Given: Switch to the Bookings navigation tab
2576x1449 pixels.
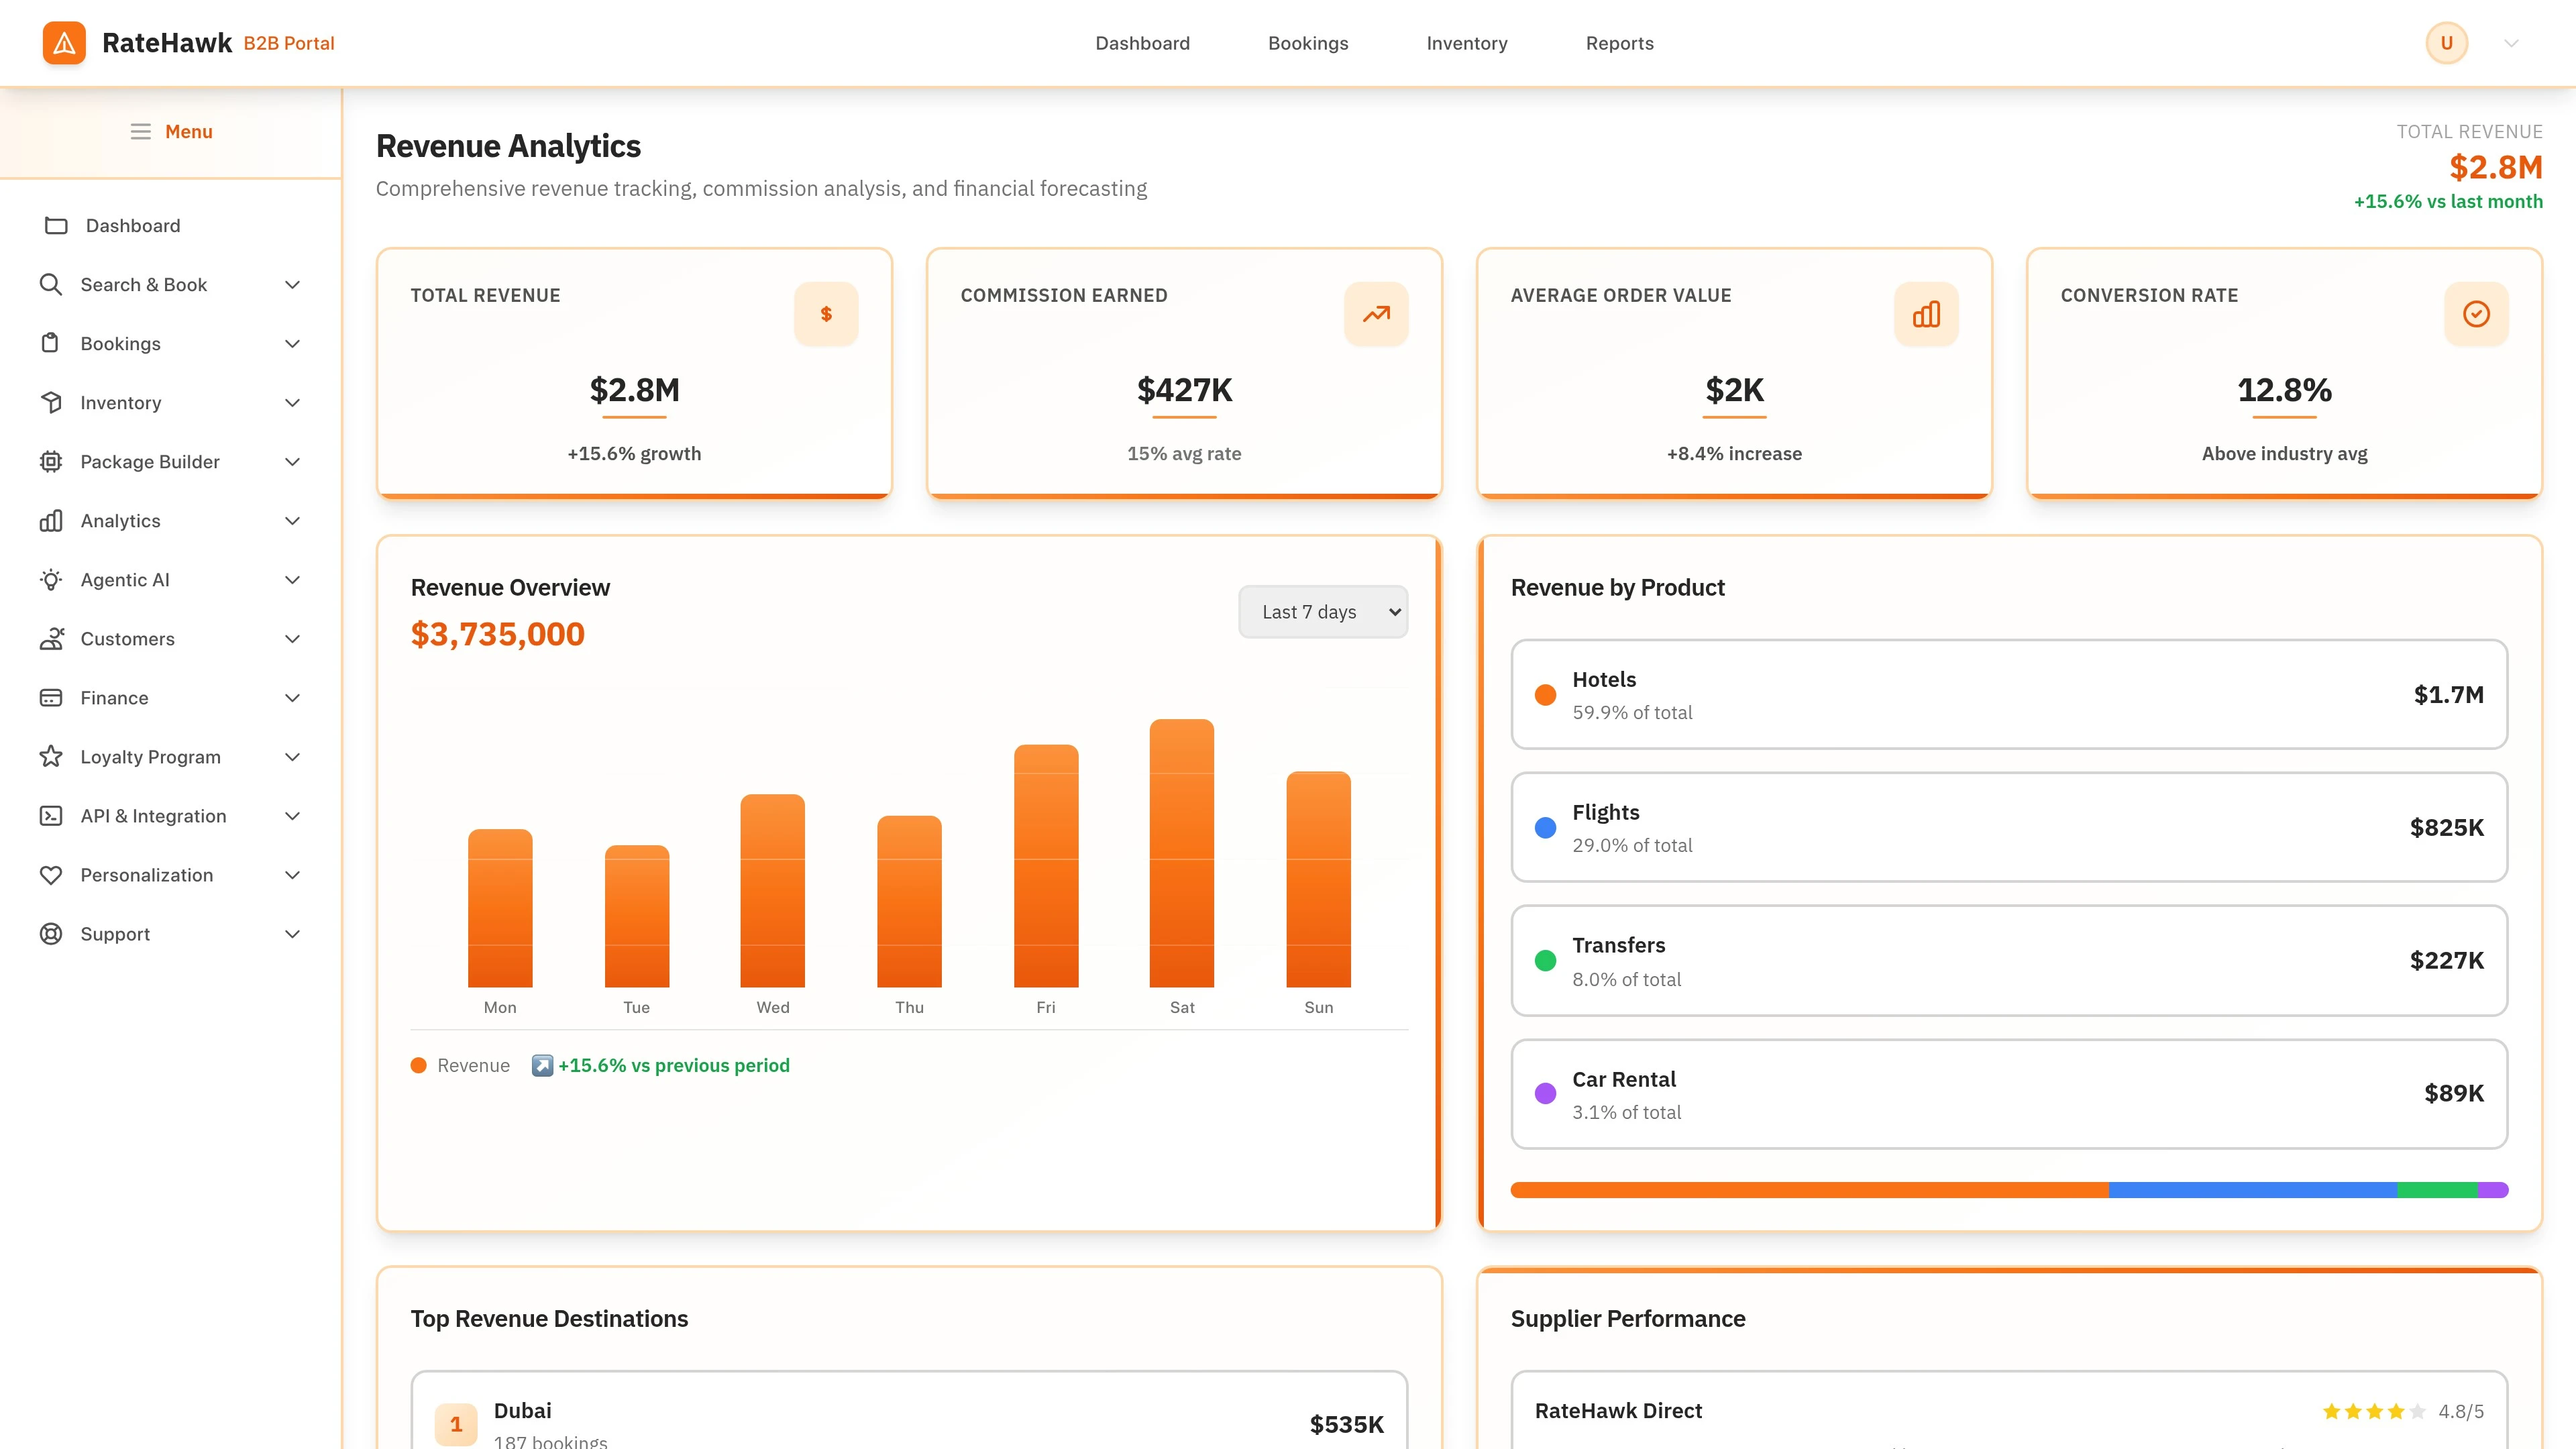Looking at the screenshot, I should (x=1308, y=43).
